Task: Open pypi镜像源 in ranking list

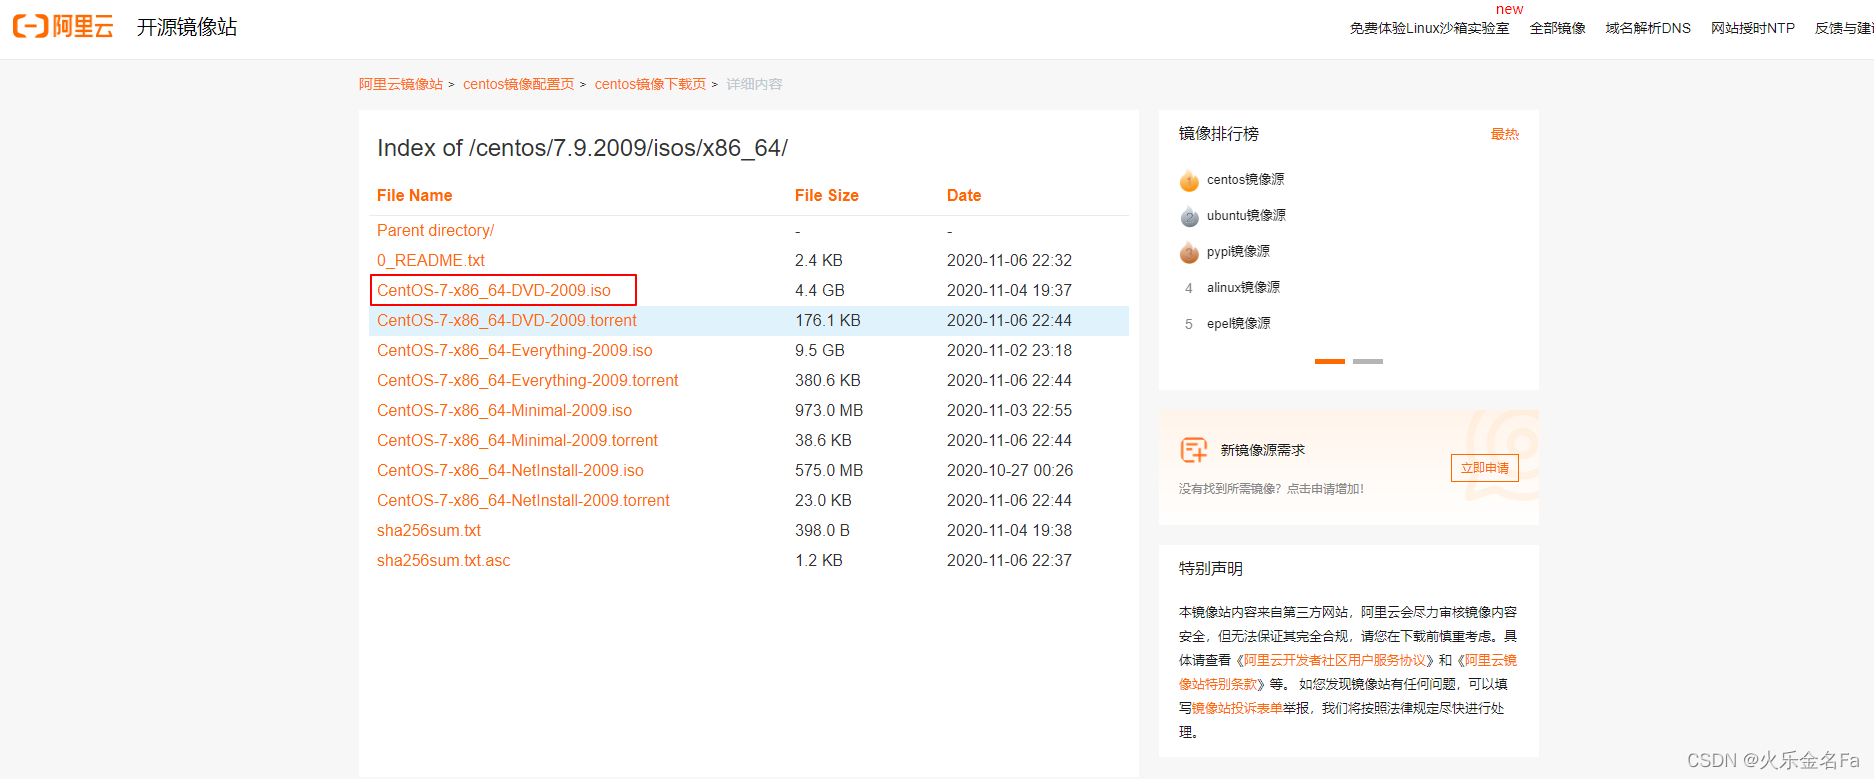Action: pyautogui.click(x=1238, y=251)
